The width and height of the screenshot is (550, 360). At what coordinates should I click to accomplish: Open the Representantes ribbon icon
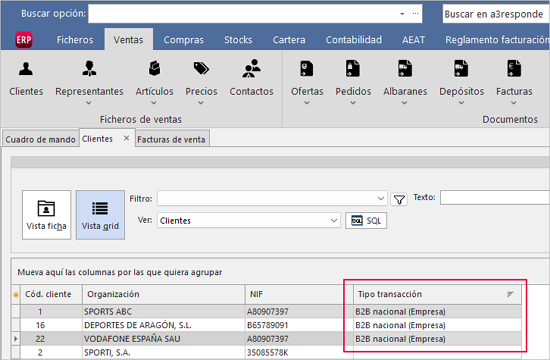click(89, 68)
